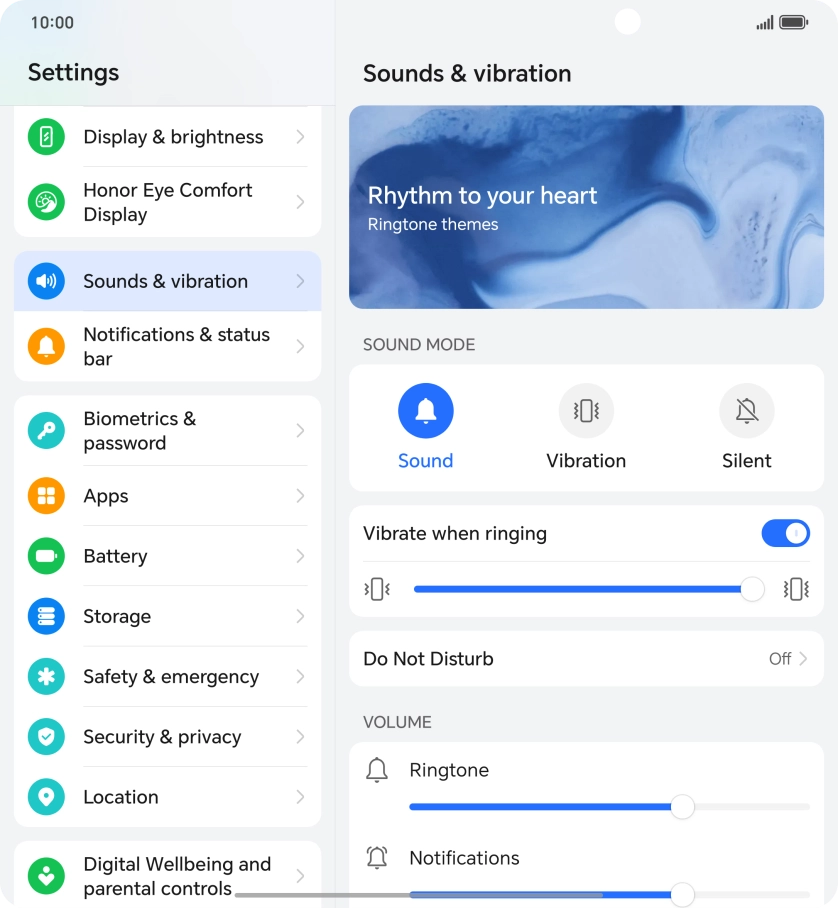Image resolution: width=838 pixels, height=908 pixels.
Task: Select the Sound mode bell icon
Action: [426, 411]
